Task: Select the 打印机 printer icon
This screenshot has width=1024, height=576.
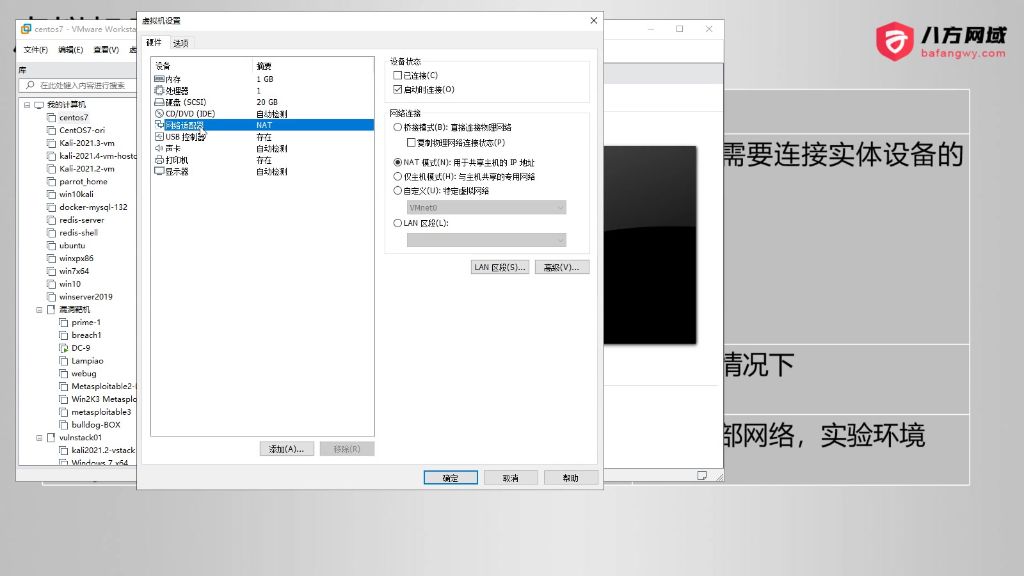Action: (x=159, y=160)
